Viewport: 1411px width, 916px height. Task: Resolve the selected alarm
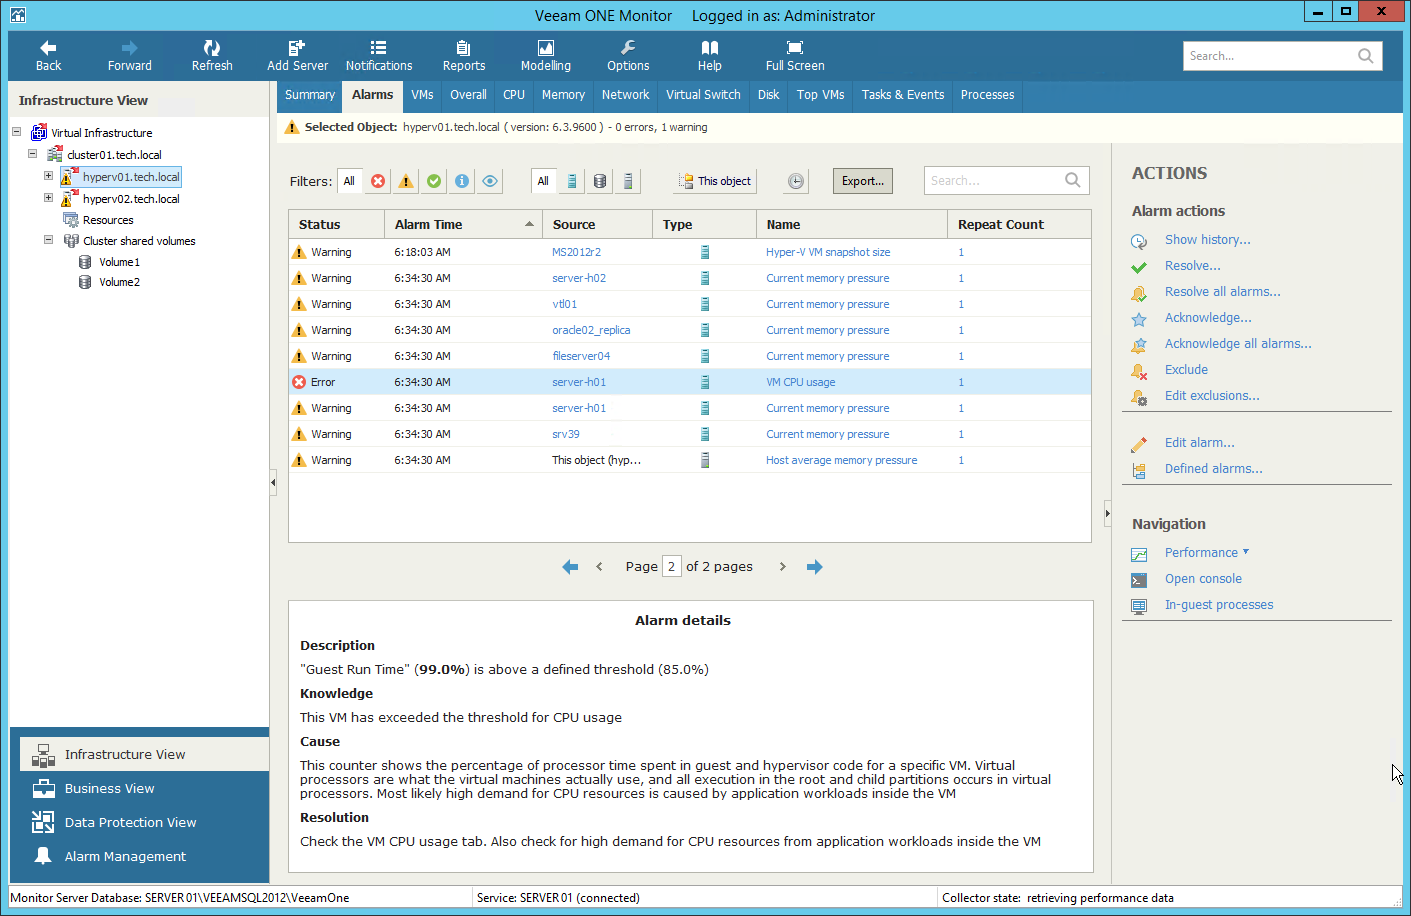1192,266
